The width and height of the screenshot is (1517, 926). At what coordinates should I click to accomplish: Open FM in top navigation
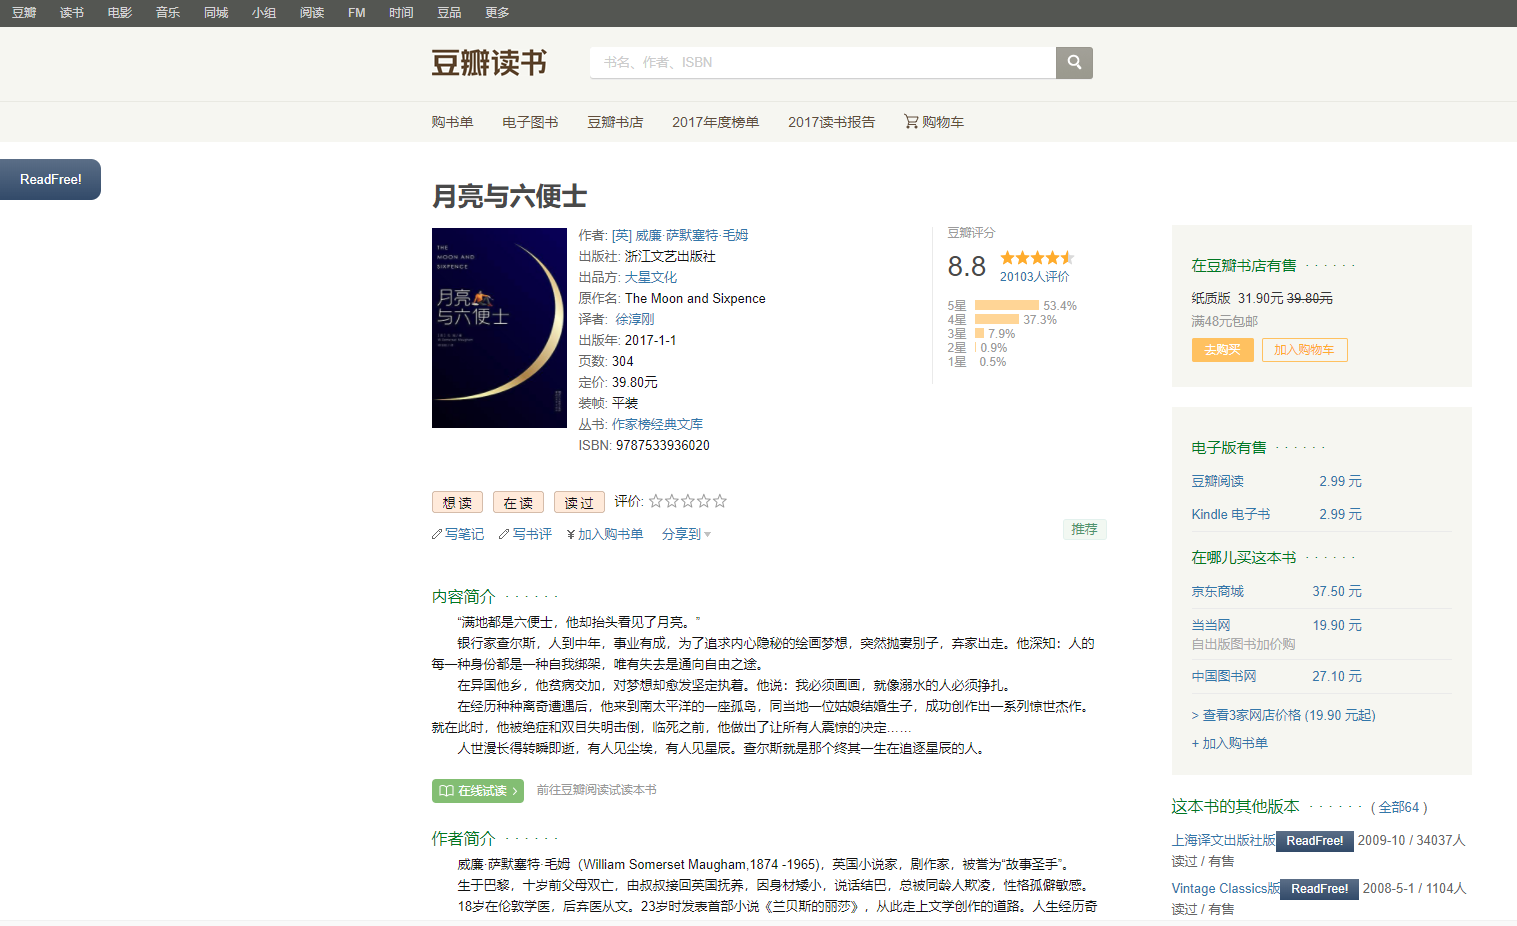point(357,13)
